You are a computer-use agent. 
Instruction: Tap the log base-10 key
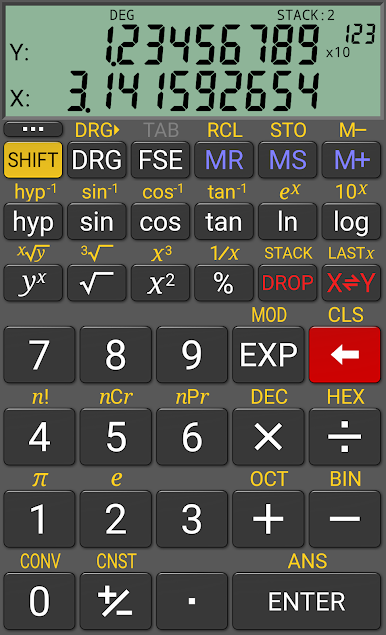[x=351, y=222]
